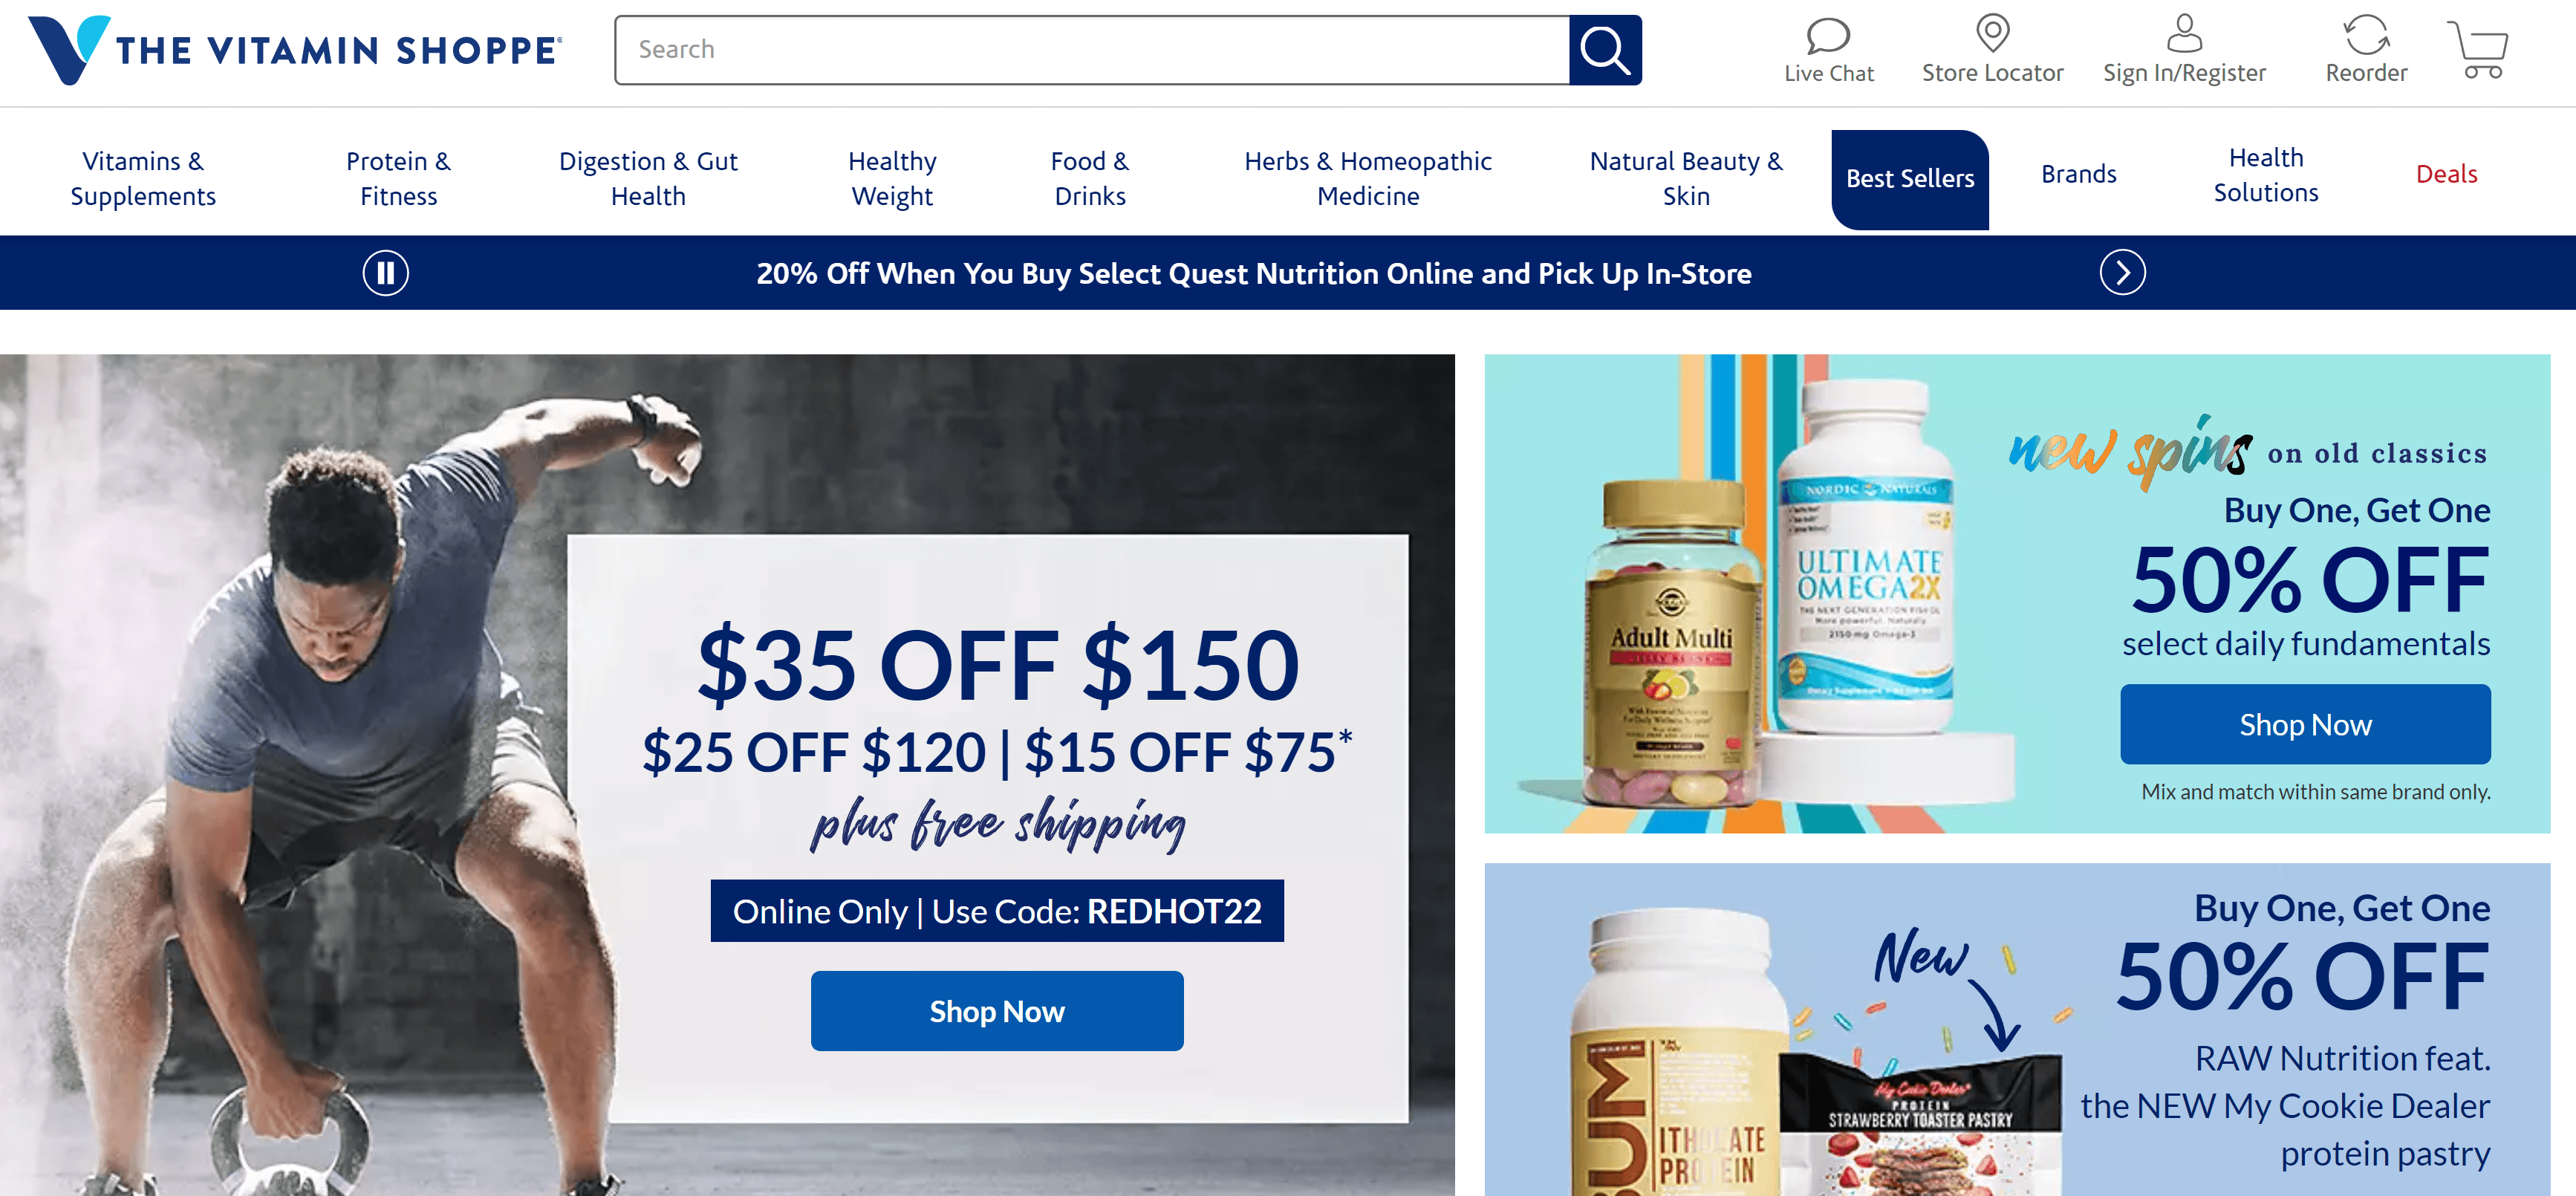2576x1196 pixels.
Task: Focus the Search input field
Action: pos(1092,50)
